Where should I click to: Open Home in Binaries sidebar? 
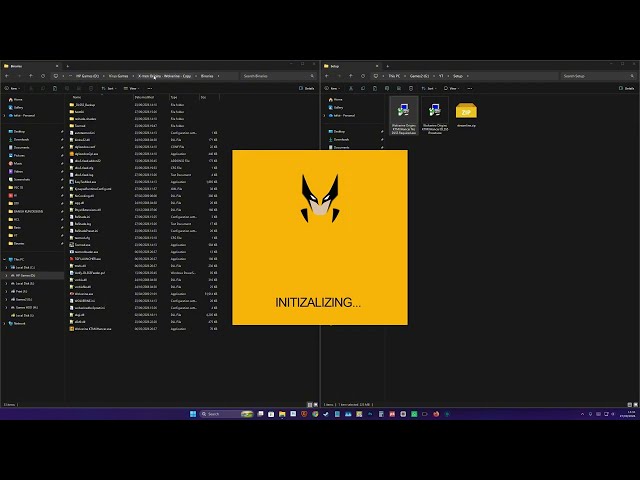[16, 100]
